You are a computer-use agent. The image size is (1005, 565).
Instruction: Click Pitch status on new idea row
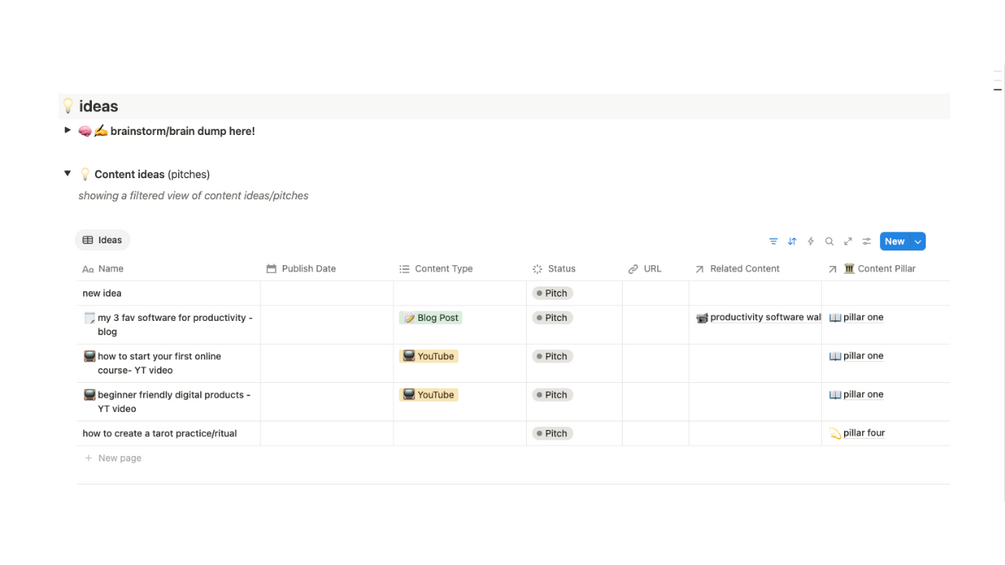(552, 294)
